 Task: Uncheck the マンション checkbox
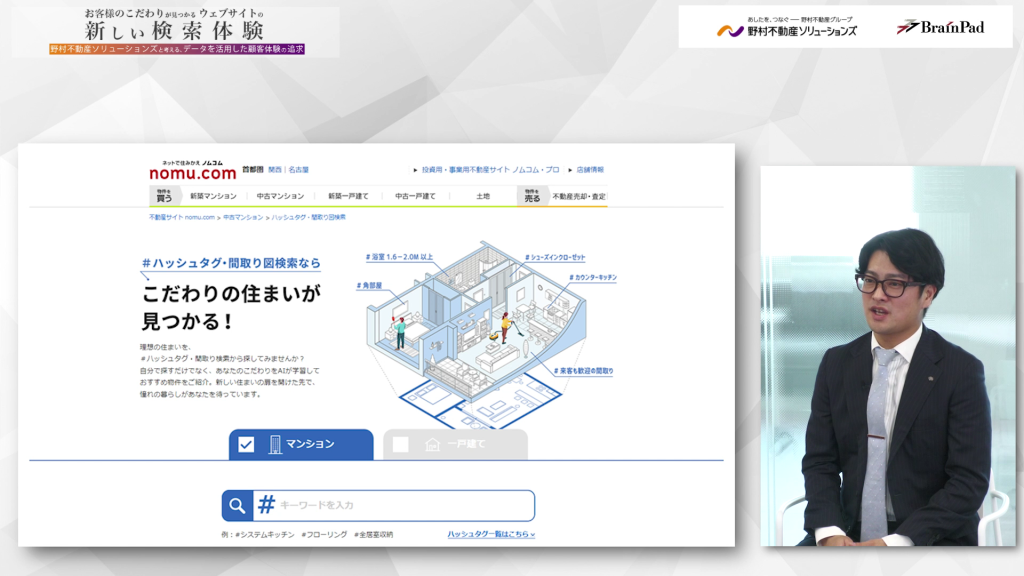point(246,445)
